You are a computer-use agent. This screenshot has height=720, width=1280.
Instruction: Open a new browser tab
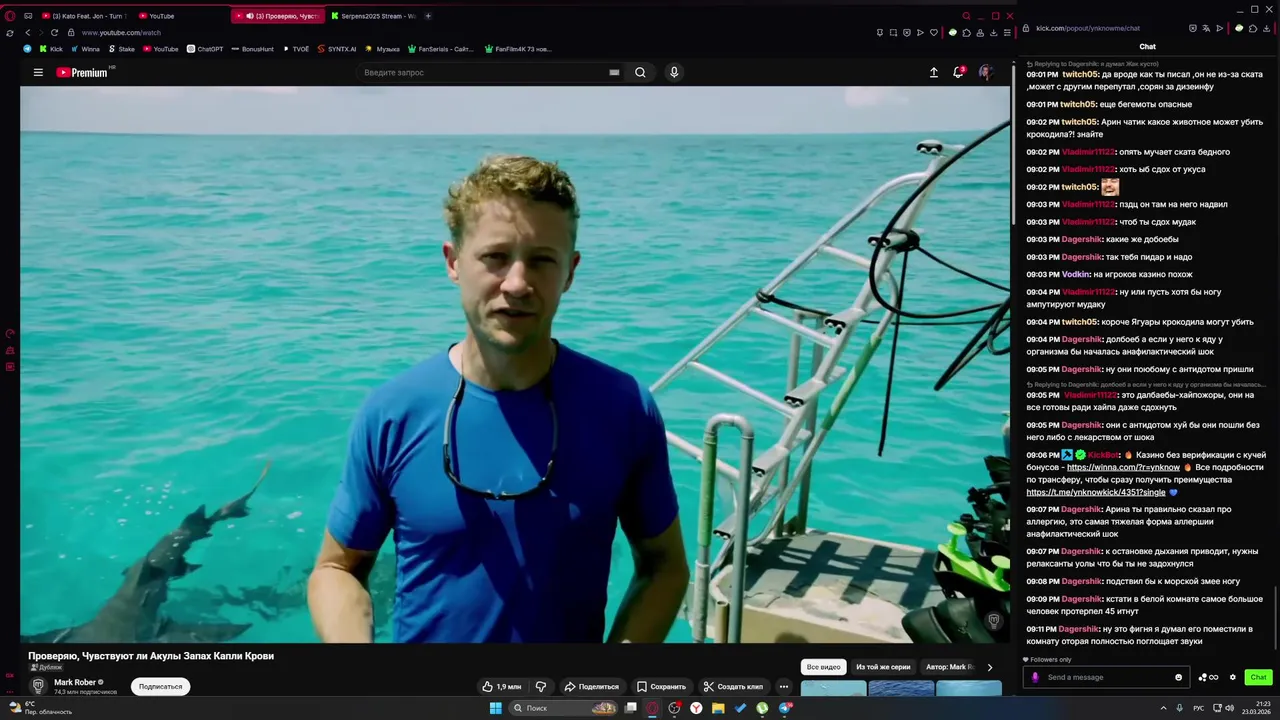click(x=428, y=16)
